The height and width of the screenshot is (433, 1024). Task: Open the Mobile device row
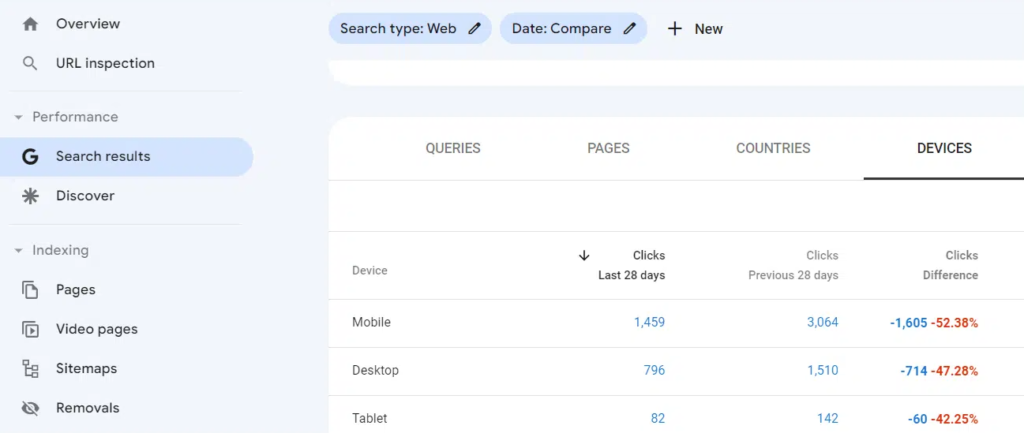371,322
